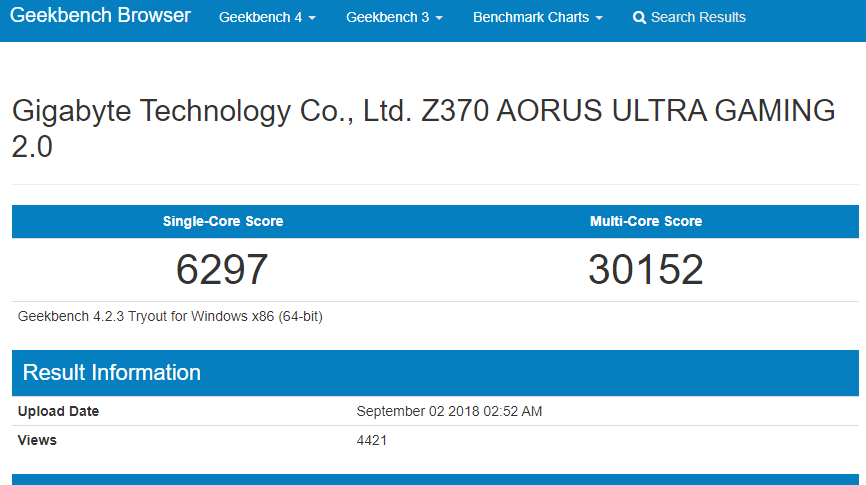Expand the Geekbench 4 dropdown menu
Image resolution: width=866 pixels, height=485 pixels.
pos(267,17)
